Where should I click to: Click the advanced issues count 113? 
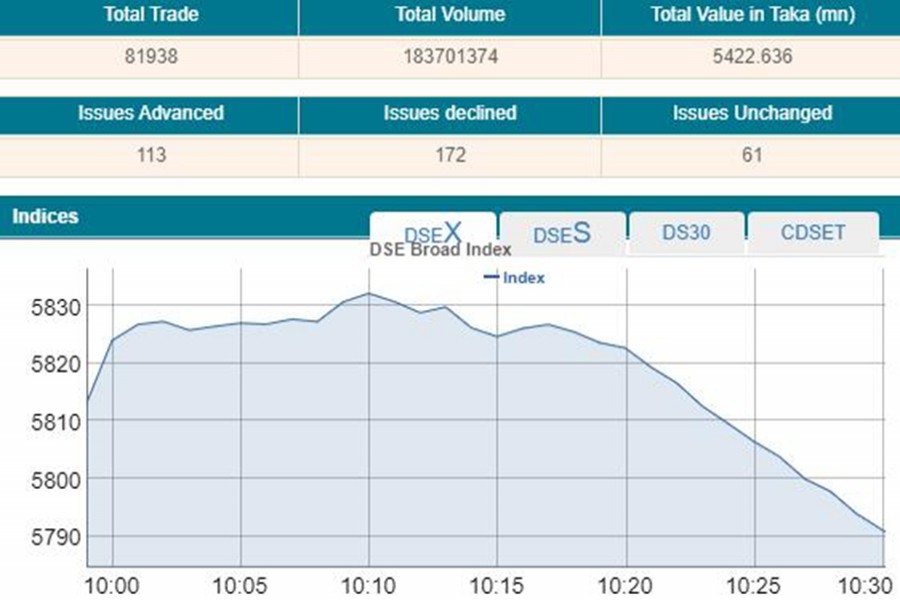tap(153, 156)
